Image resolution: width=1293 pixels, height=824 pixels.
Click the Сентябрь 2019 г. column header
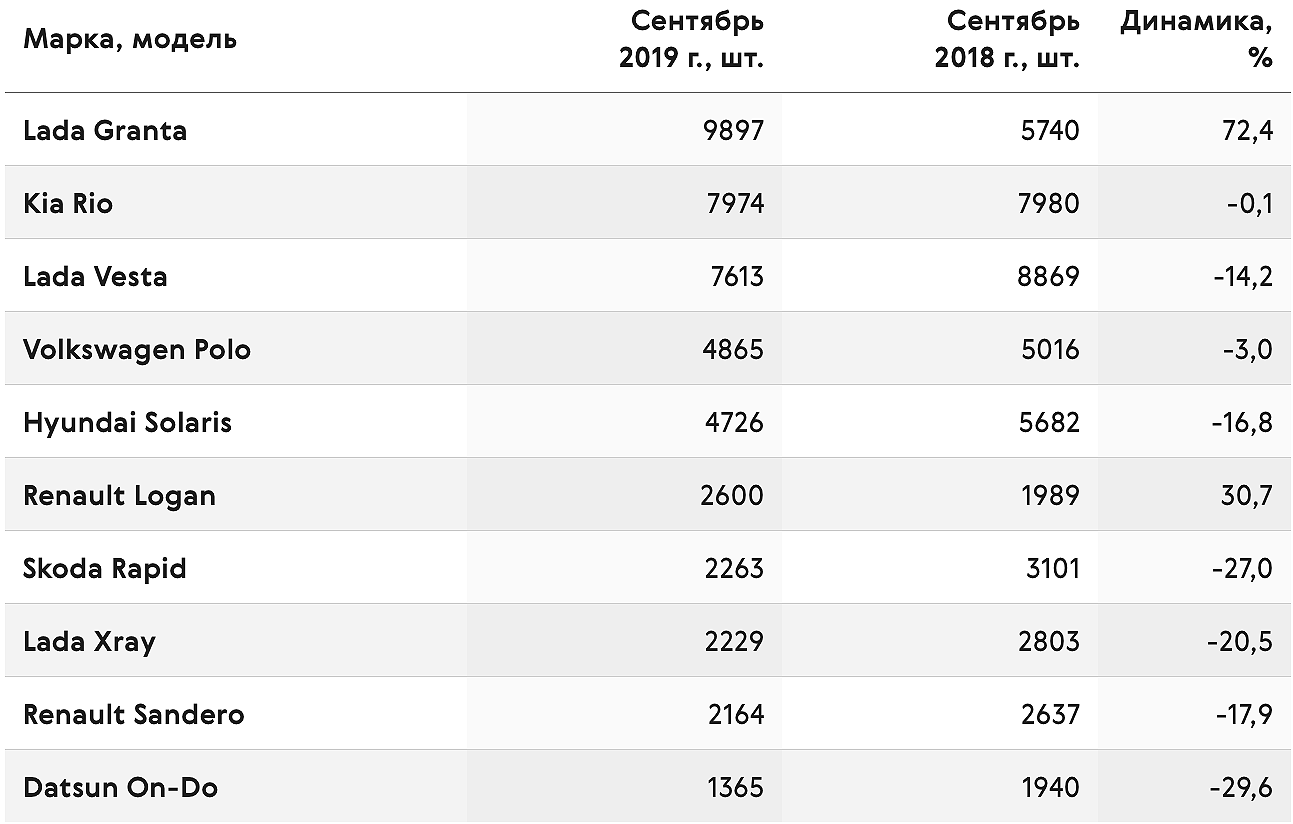point(692,39)
